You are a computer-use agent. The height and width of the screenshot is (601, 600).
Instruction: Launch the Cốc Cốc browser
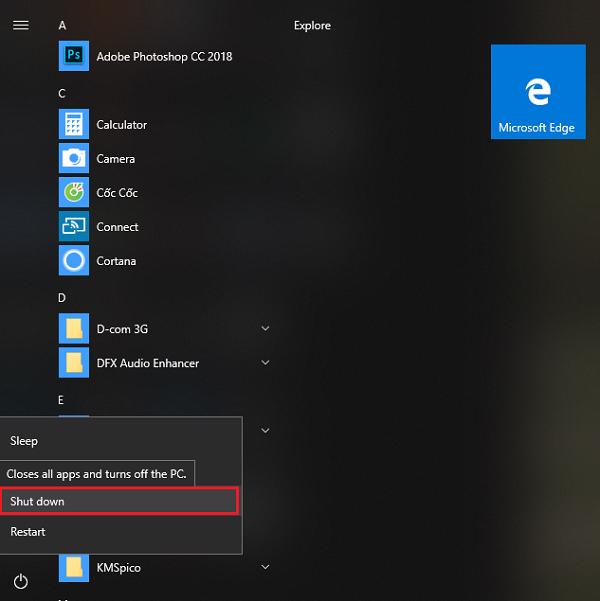[x=116, y=193]
